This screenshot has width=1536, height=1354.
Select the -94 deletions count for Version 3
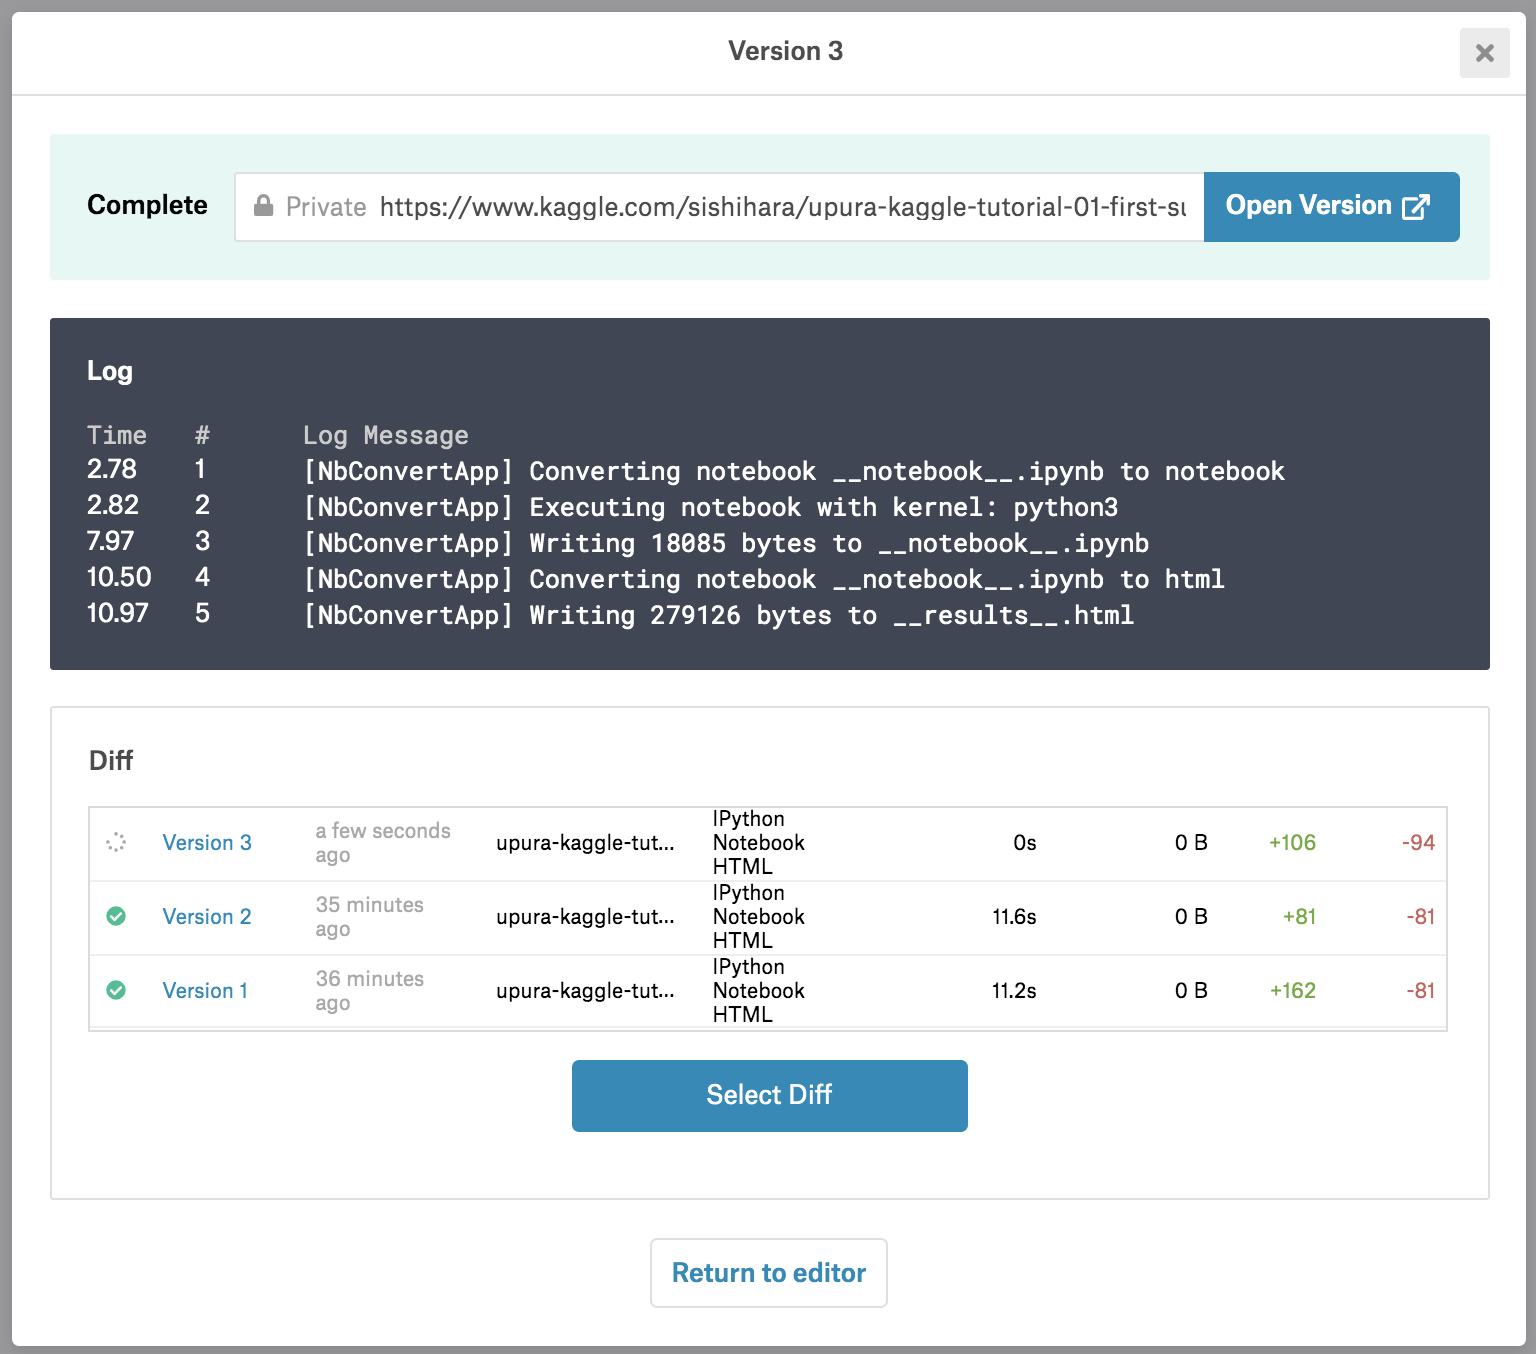pos(1418,843)
